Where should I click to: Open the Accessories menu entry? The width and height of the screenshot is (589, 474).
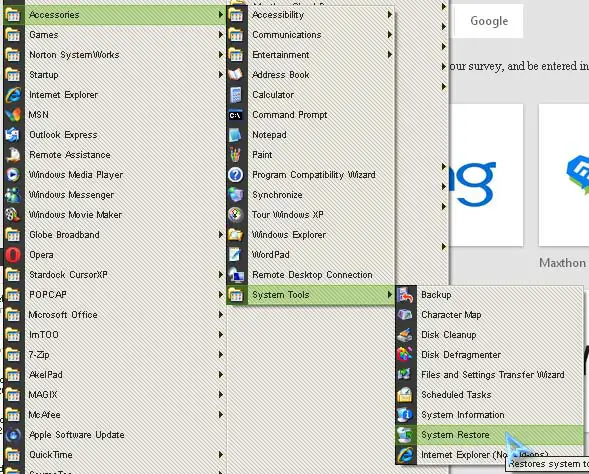[x=115, y=15]
